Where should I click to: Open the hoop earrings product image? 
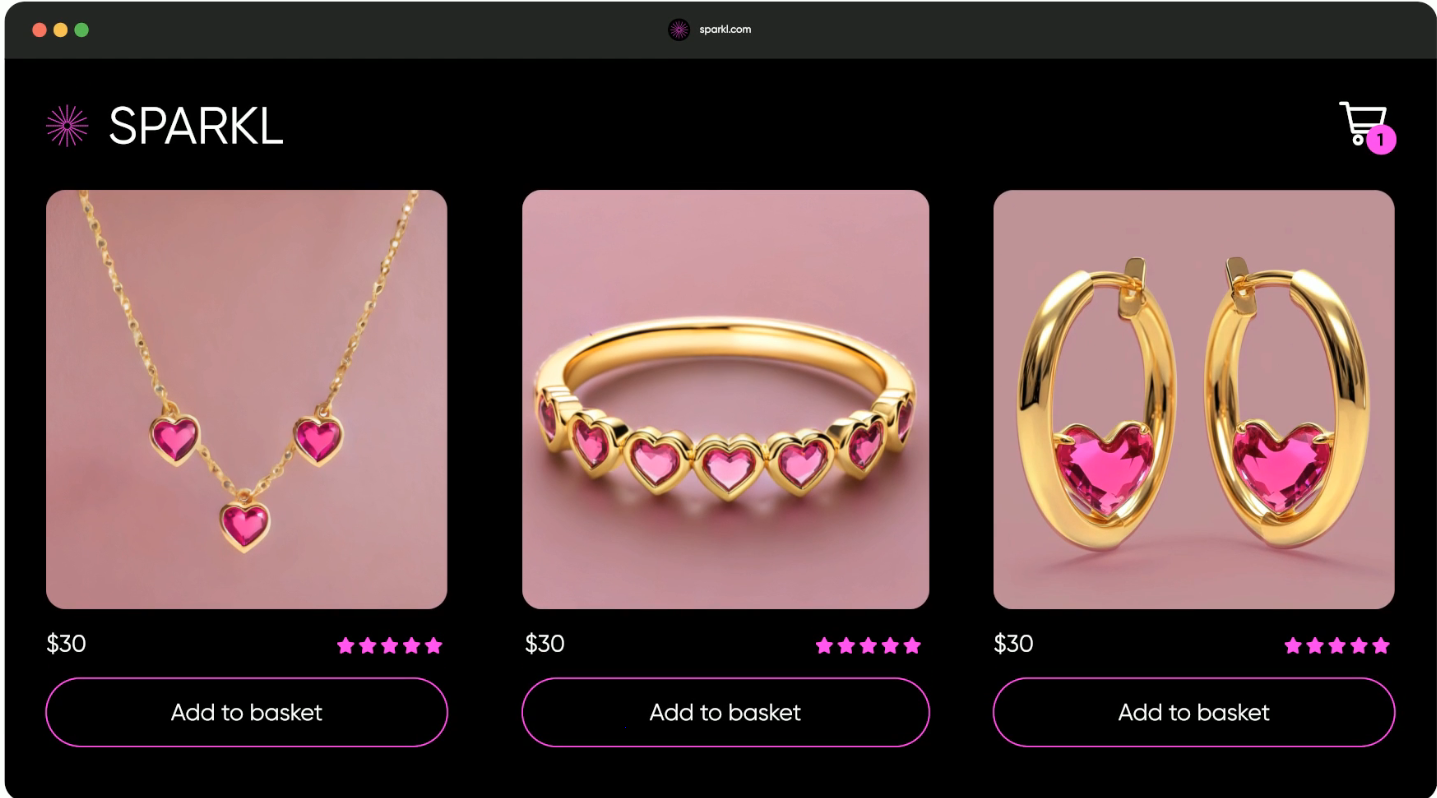1193,399
